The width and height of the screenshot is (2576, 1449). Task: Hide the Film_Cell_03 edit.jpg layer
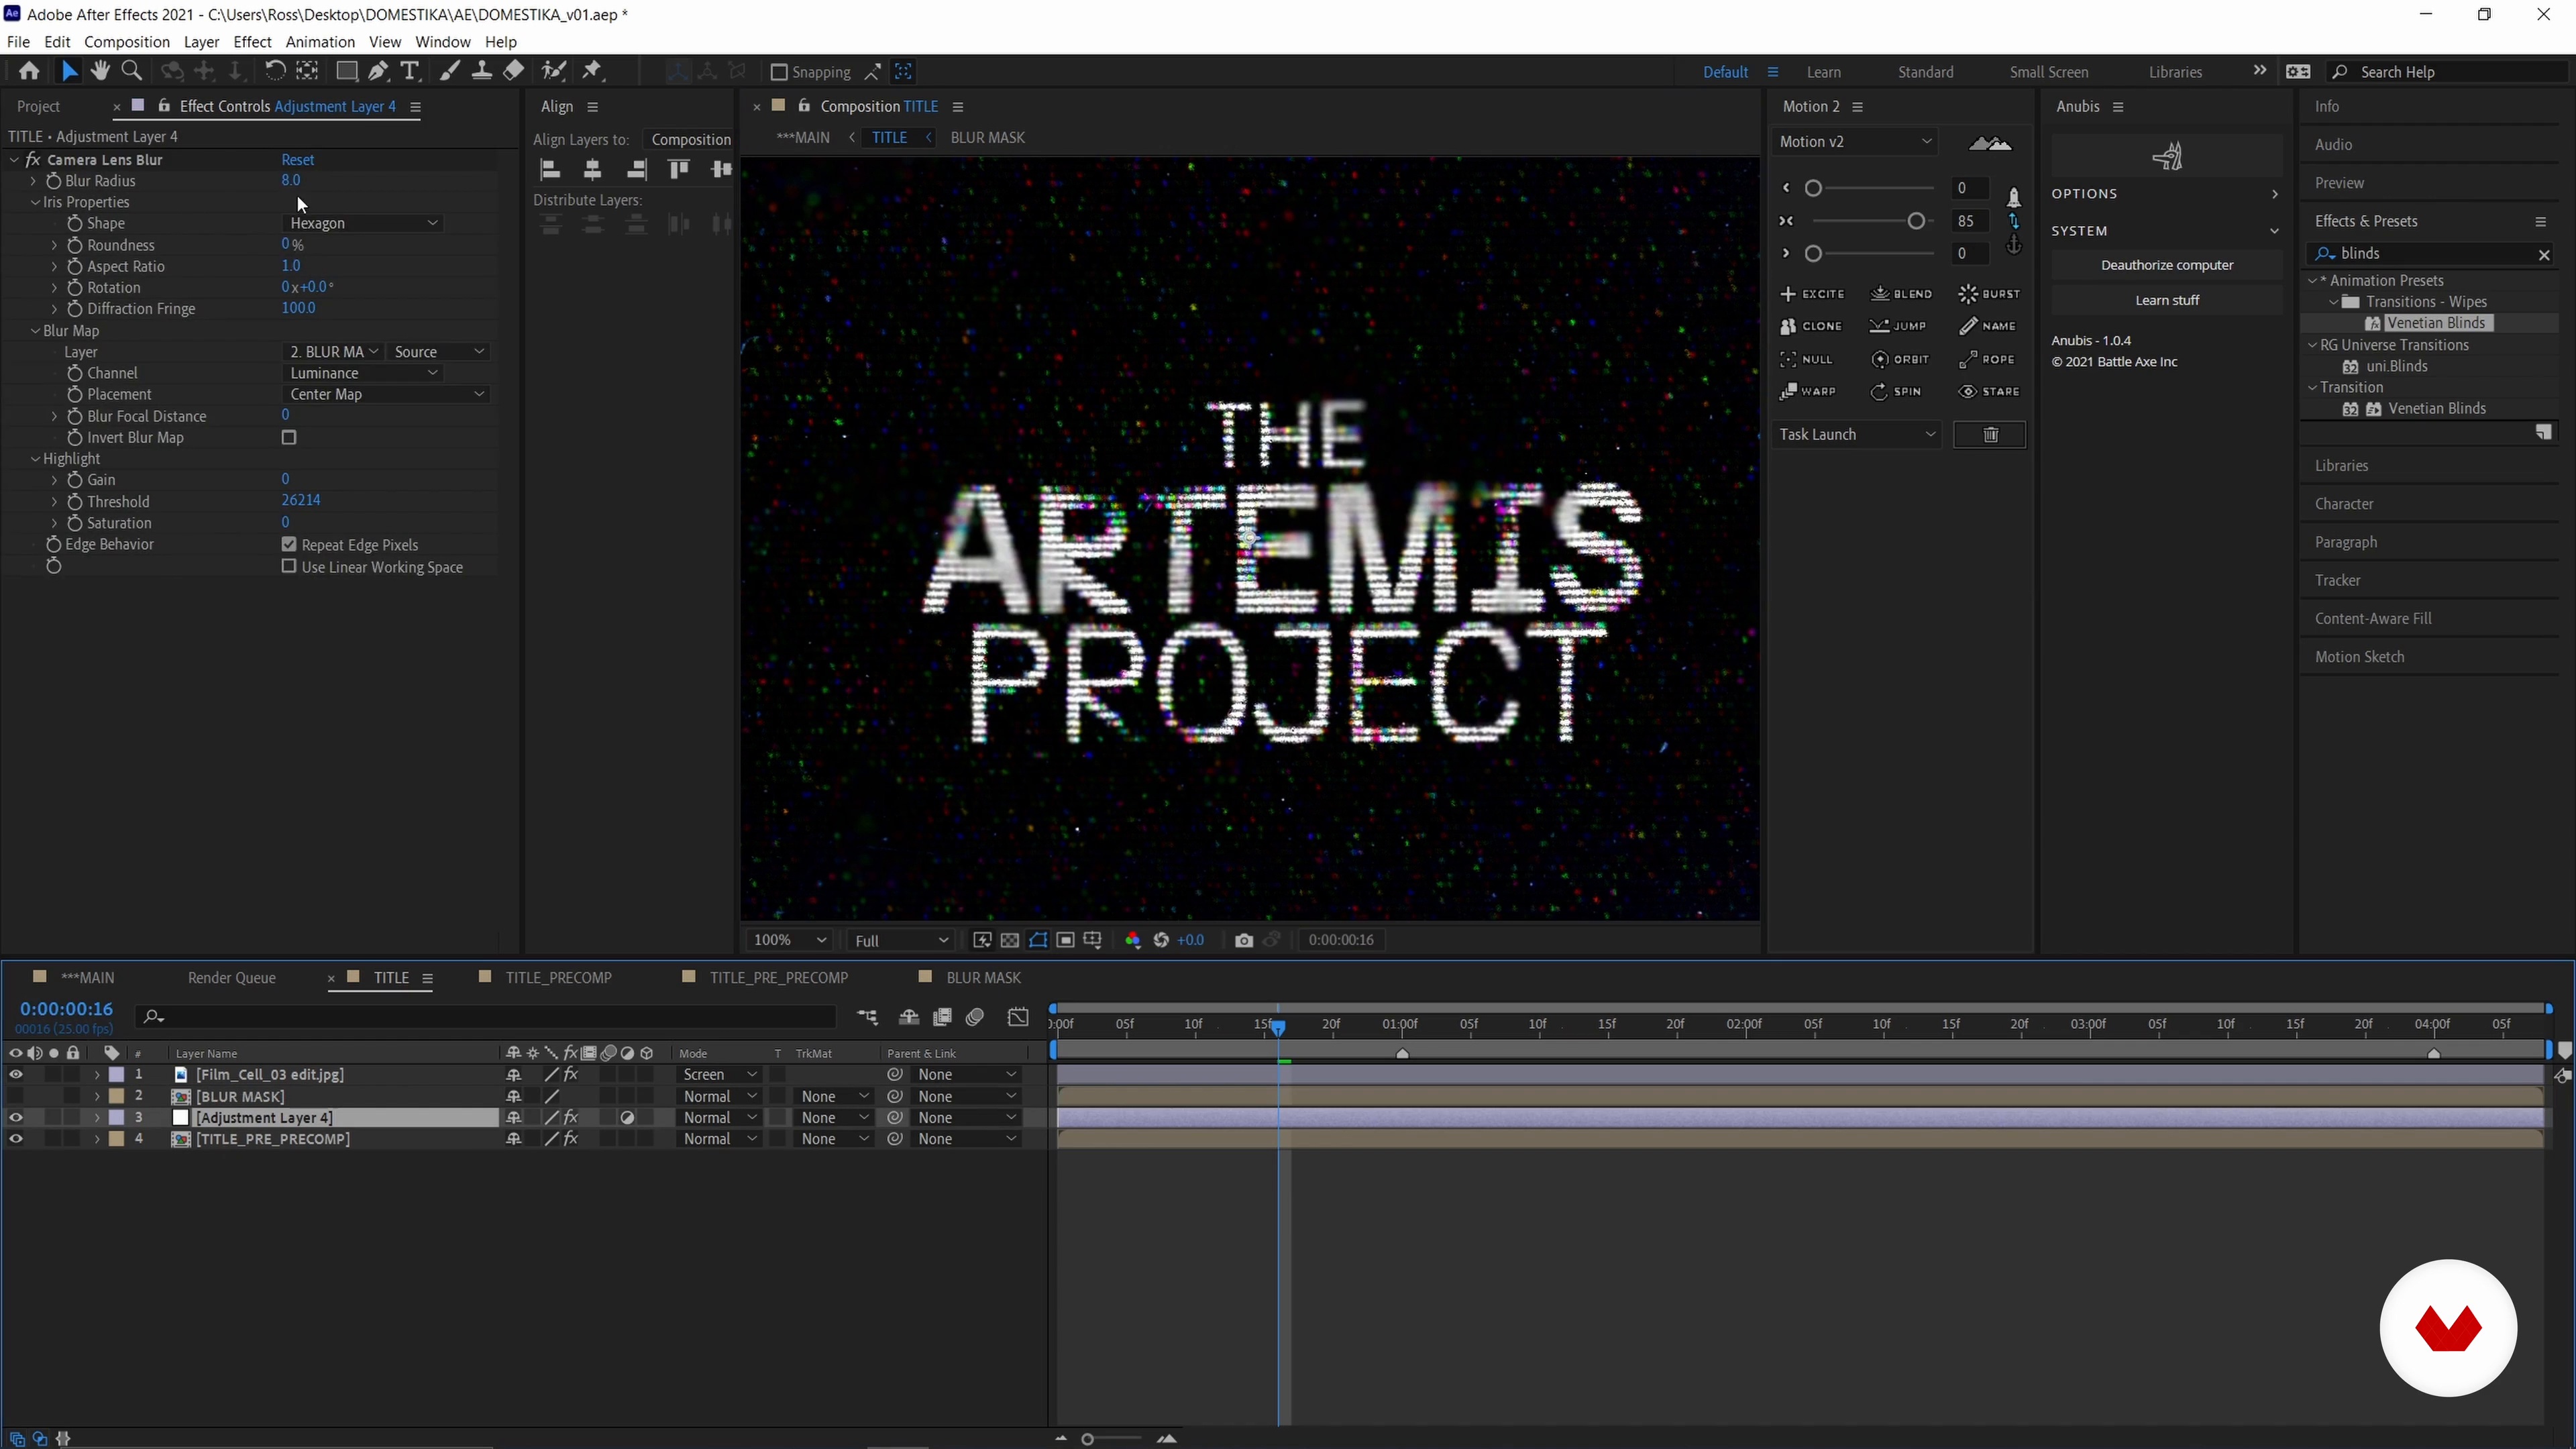tap(16, 1074)
